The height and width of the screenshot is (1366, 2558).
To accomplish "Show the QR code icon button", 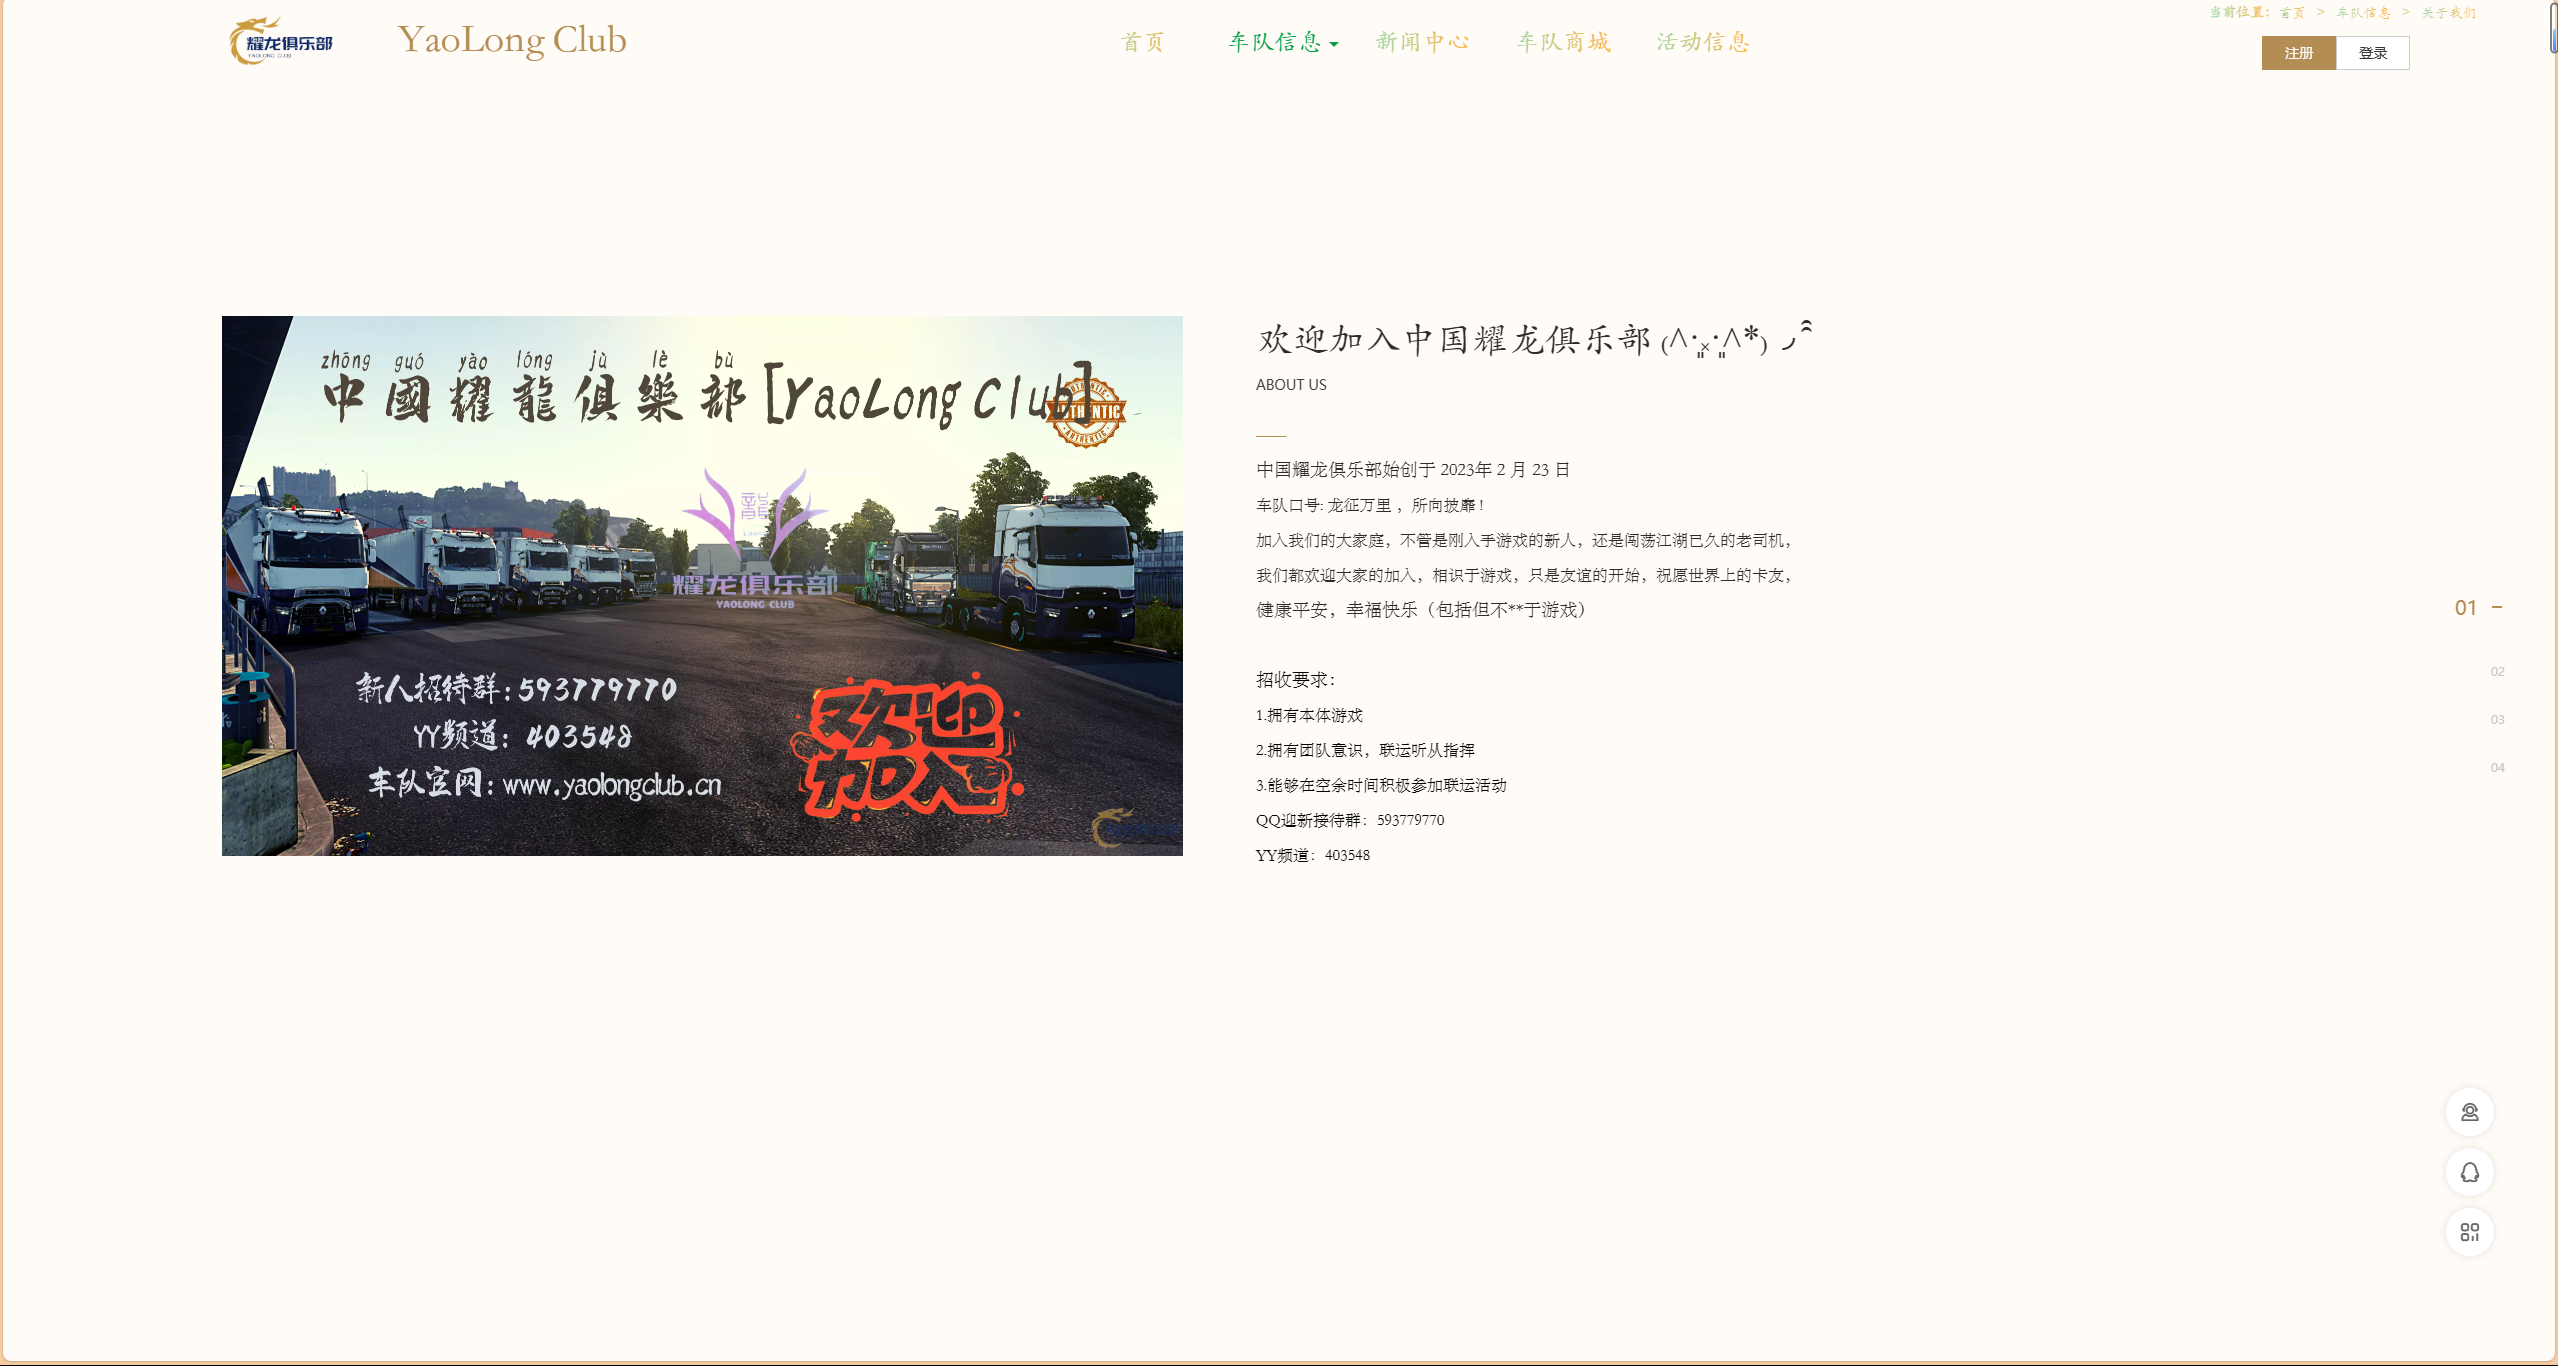I will pos(2469,1232).
